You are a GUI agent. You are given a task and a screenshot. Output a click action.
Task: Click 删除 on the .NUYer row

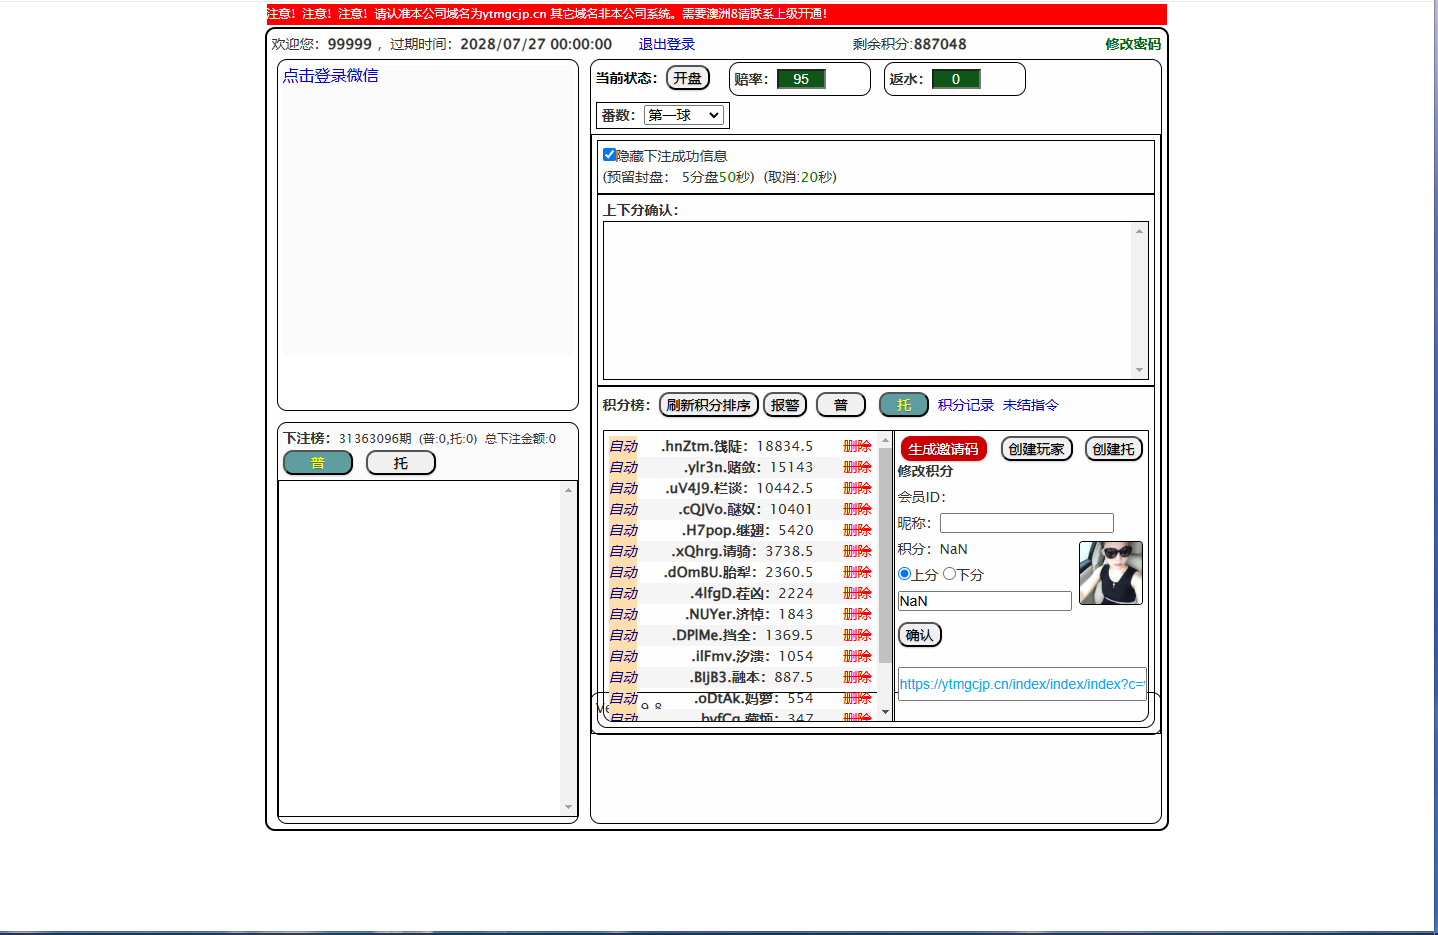pyautogui.click(x=857, y=614)
